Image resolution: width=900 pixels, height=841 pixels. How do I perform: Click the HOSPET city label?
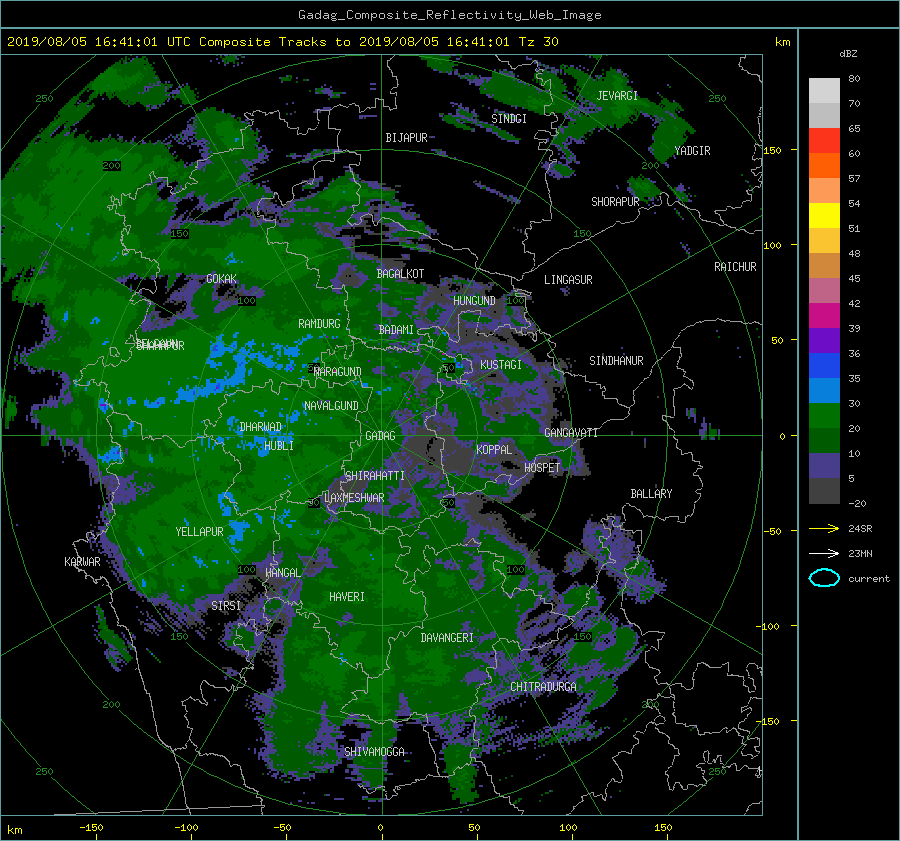542,468
